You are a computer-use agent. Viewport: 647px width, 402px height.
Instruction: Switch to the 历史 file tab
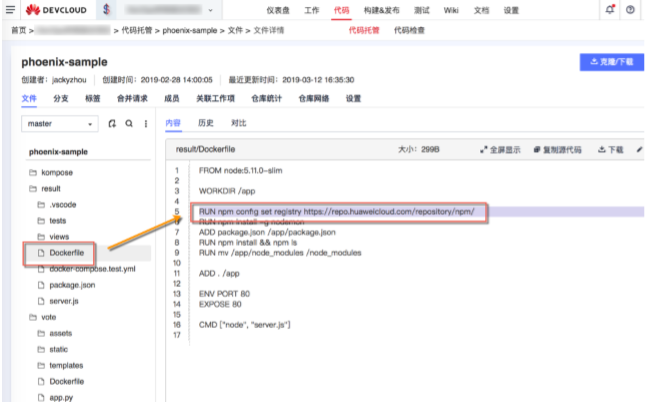click(x=205, y=123)
